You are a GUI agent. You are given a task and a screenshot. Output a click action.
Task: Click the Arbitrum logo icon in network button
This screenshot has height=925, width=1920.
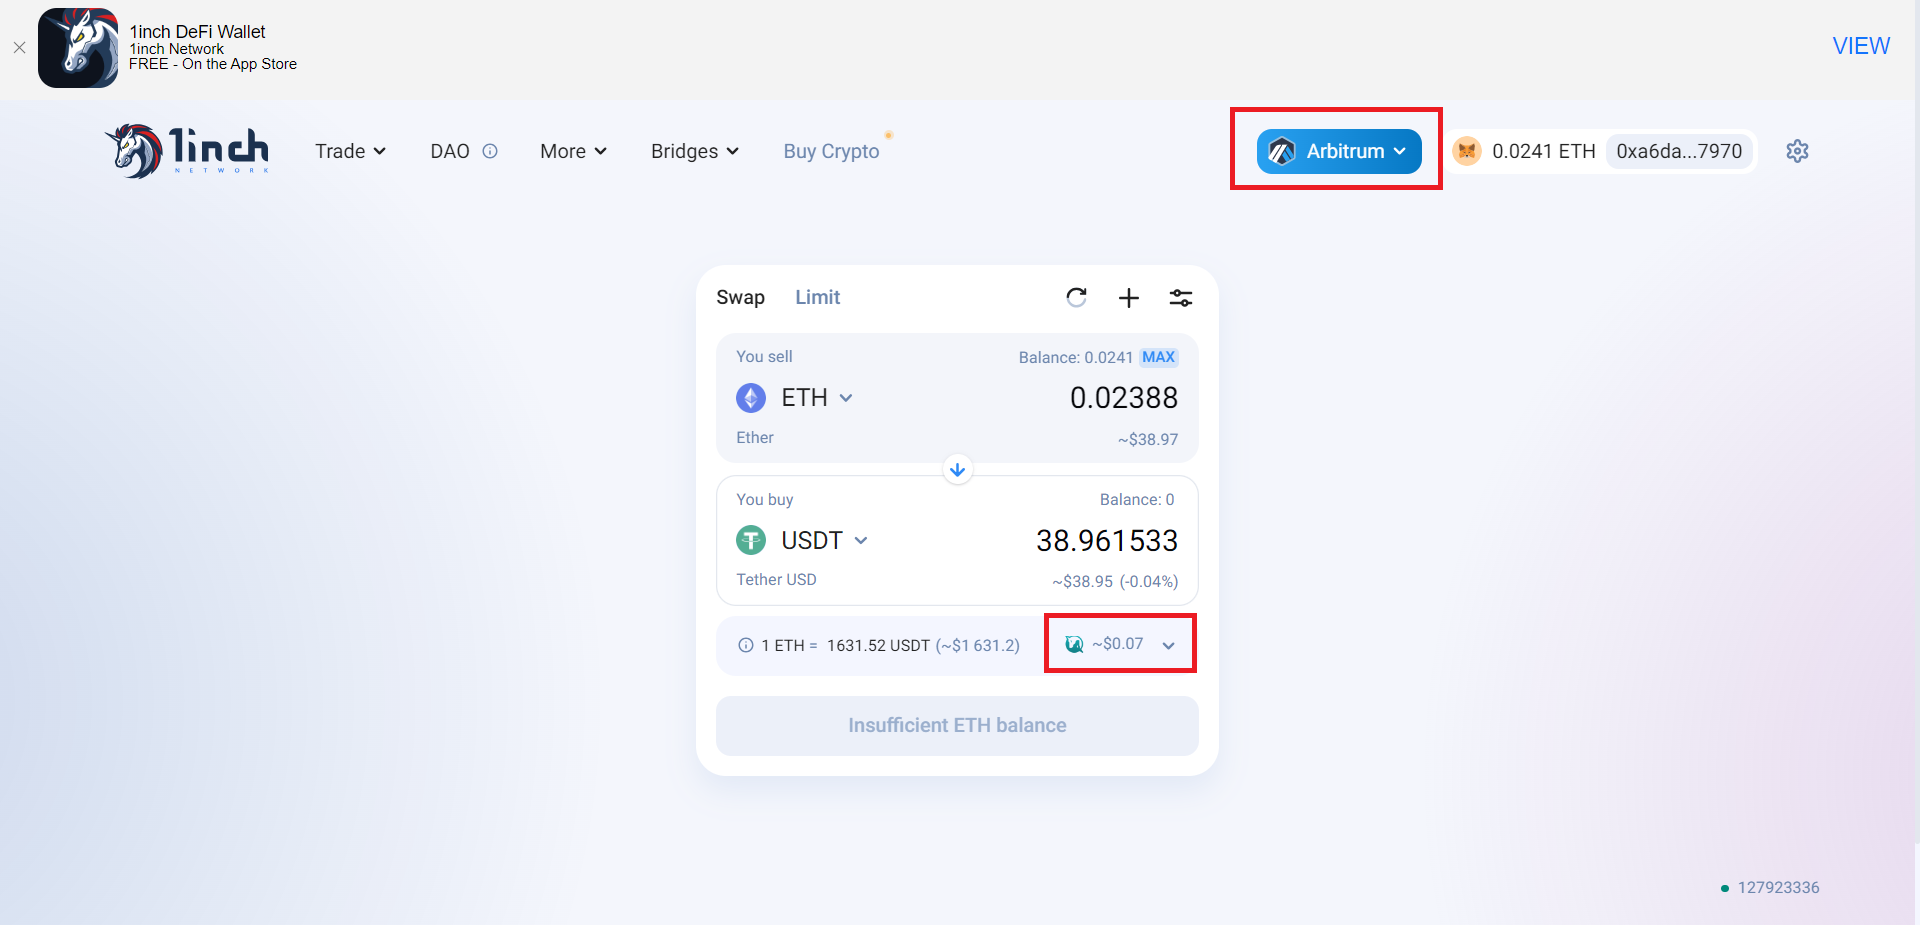(x=1282, y=151)
